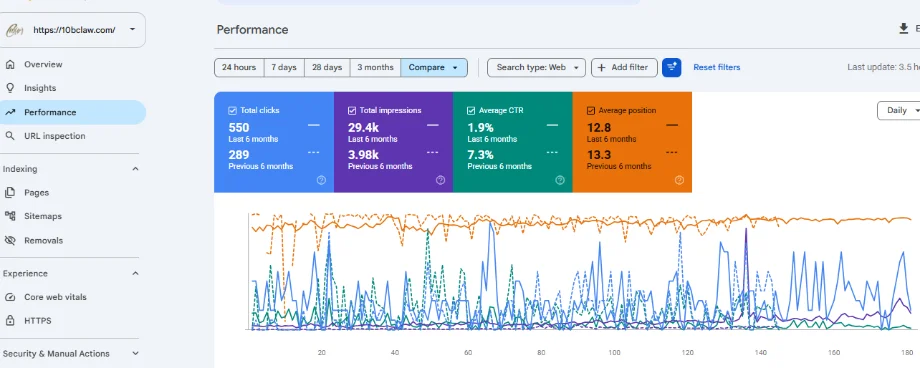
Task: Select the 24 hours date range
Action: click(x=239, y=67)
